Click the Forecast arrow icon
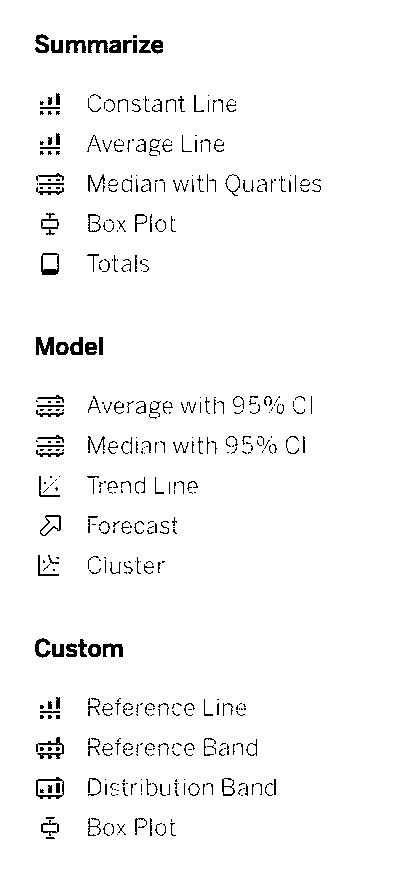 50,526
